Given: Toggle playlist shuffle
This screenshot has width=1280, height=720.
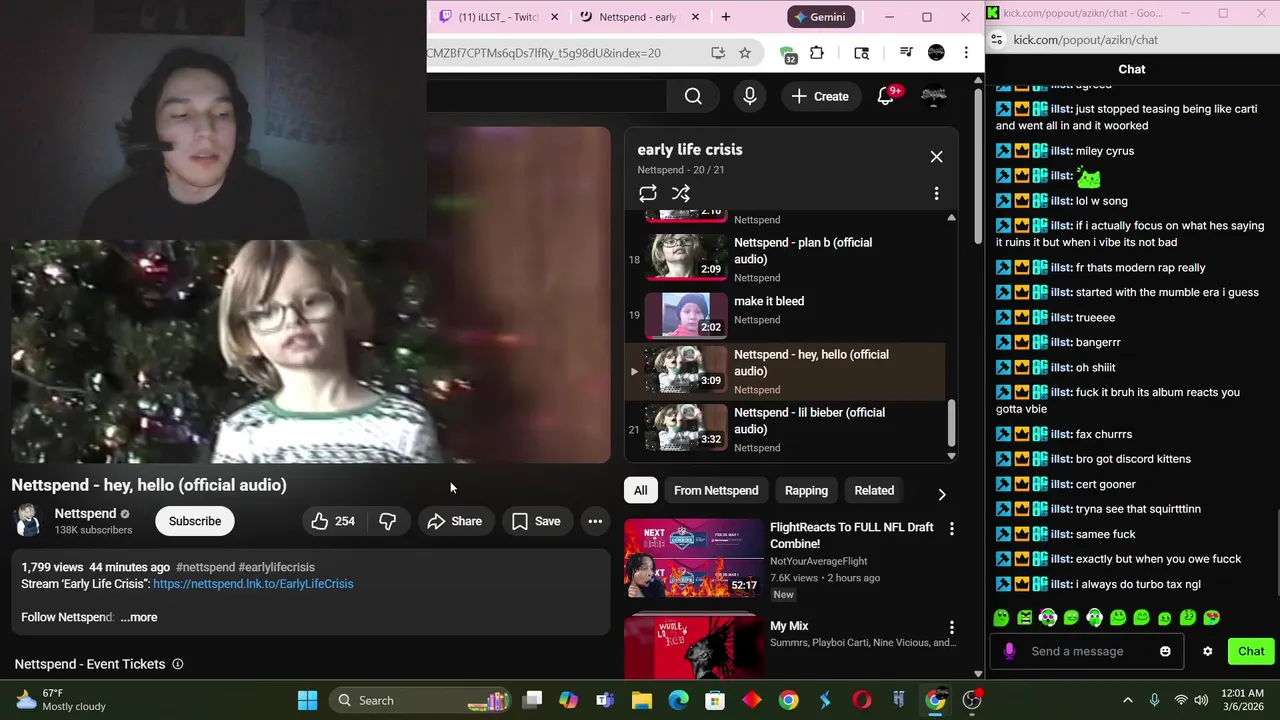Looking at the screenshot, I should click(681, 193).
